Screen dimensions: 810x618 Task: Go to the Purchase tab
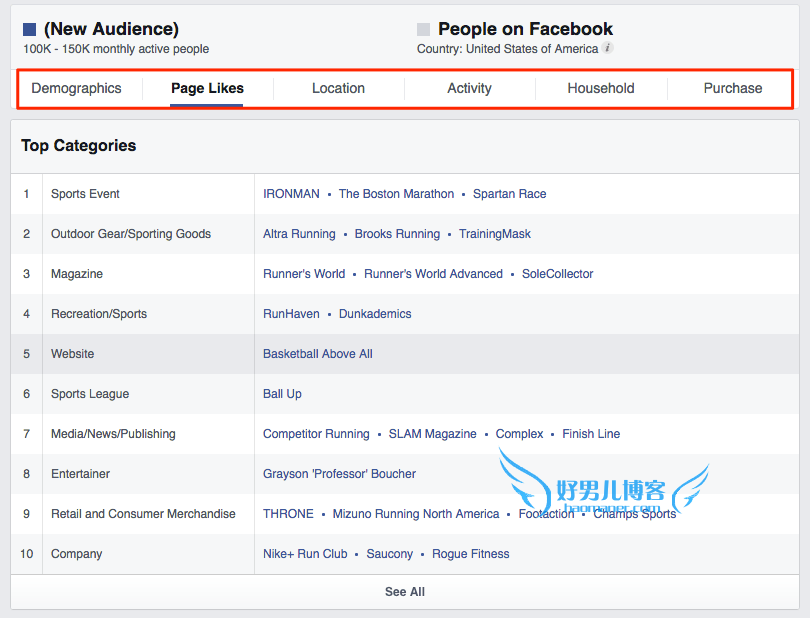coord(733,88)
